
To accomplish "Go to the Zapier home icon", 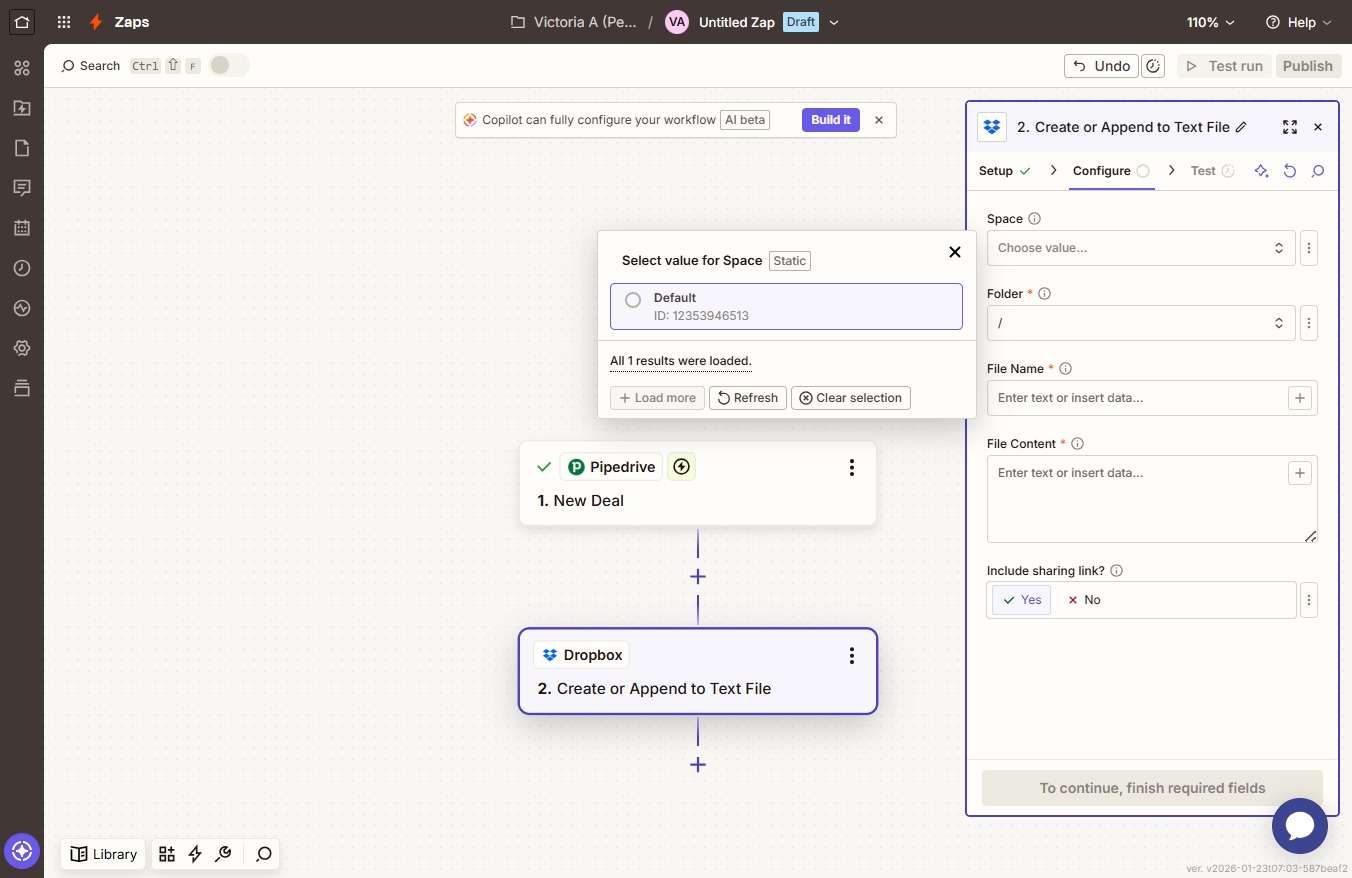I will click(x=22, y=21).
